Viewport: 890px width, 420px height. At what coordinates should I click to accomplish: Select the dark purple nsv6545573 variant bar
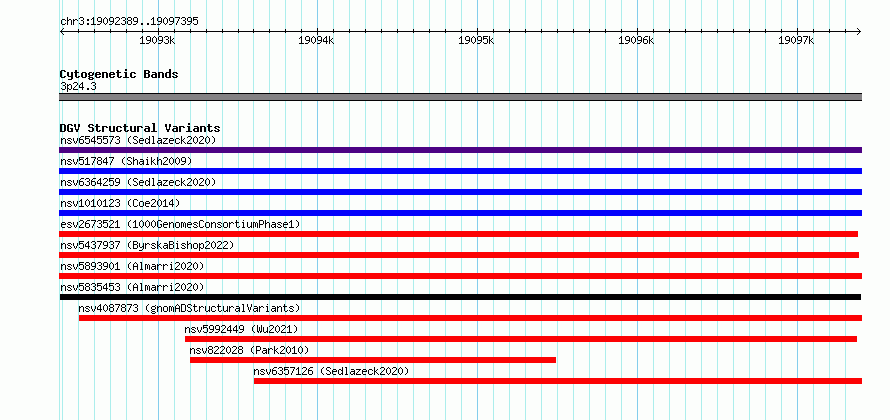click(x=460, y=150)
